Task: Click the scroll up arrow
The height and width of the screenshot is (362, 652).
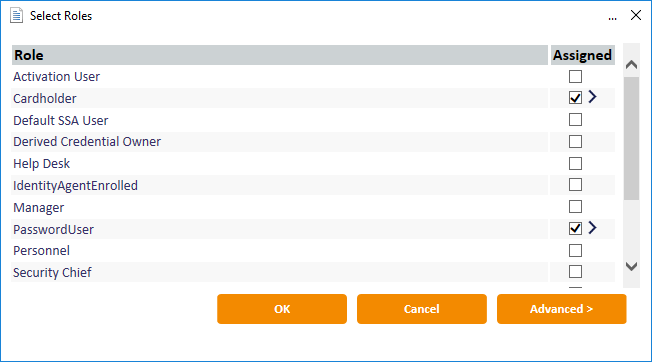Action: (x=631, y=64)
